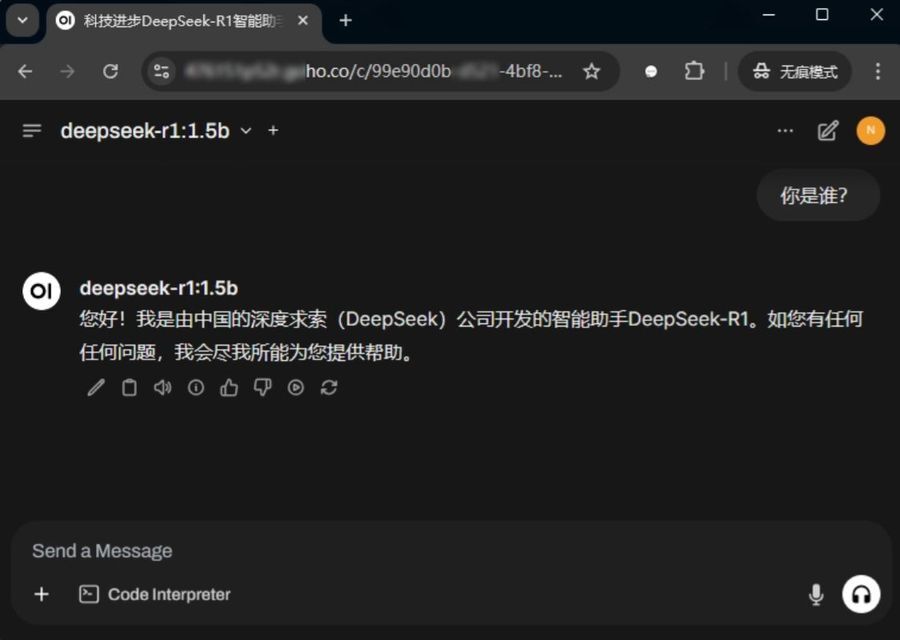
Task: Click the round extension icon near address bar
Action: (651, 71)
